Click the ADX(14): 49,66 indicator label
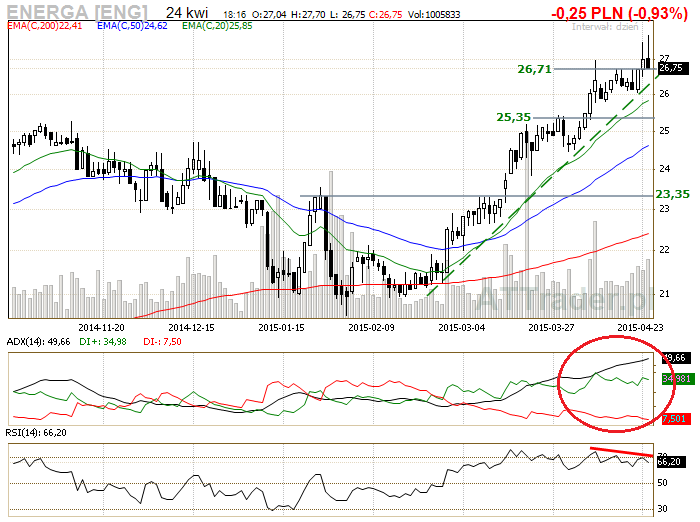Viewport: 700px width, 522px height. coord(38,342)
